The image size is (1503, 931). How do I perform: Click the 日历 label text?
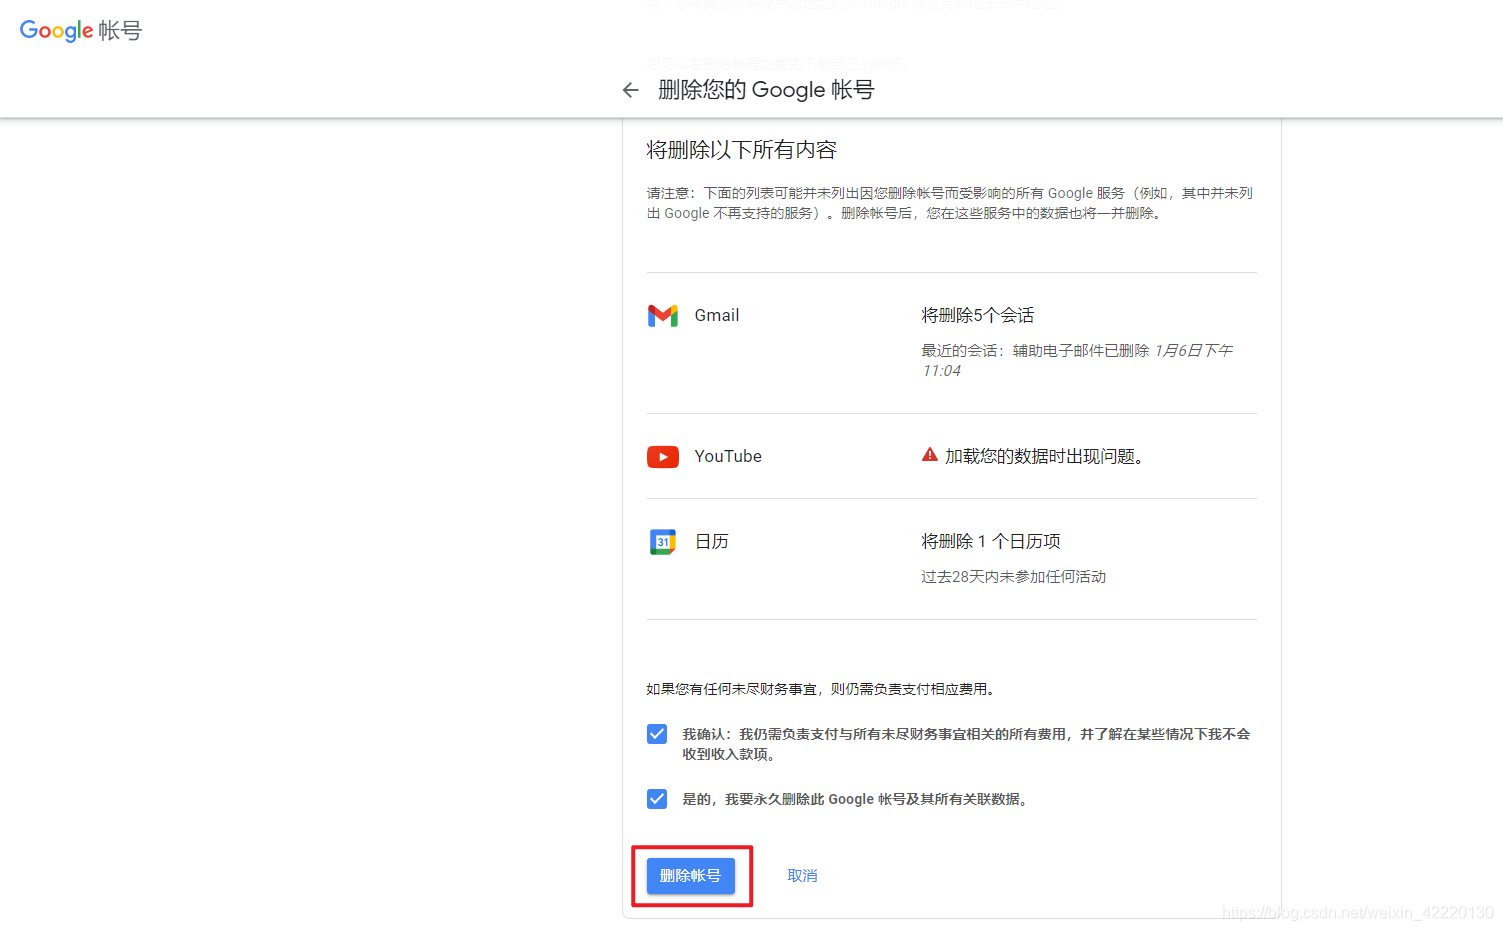tap(712, 542)
